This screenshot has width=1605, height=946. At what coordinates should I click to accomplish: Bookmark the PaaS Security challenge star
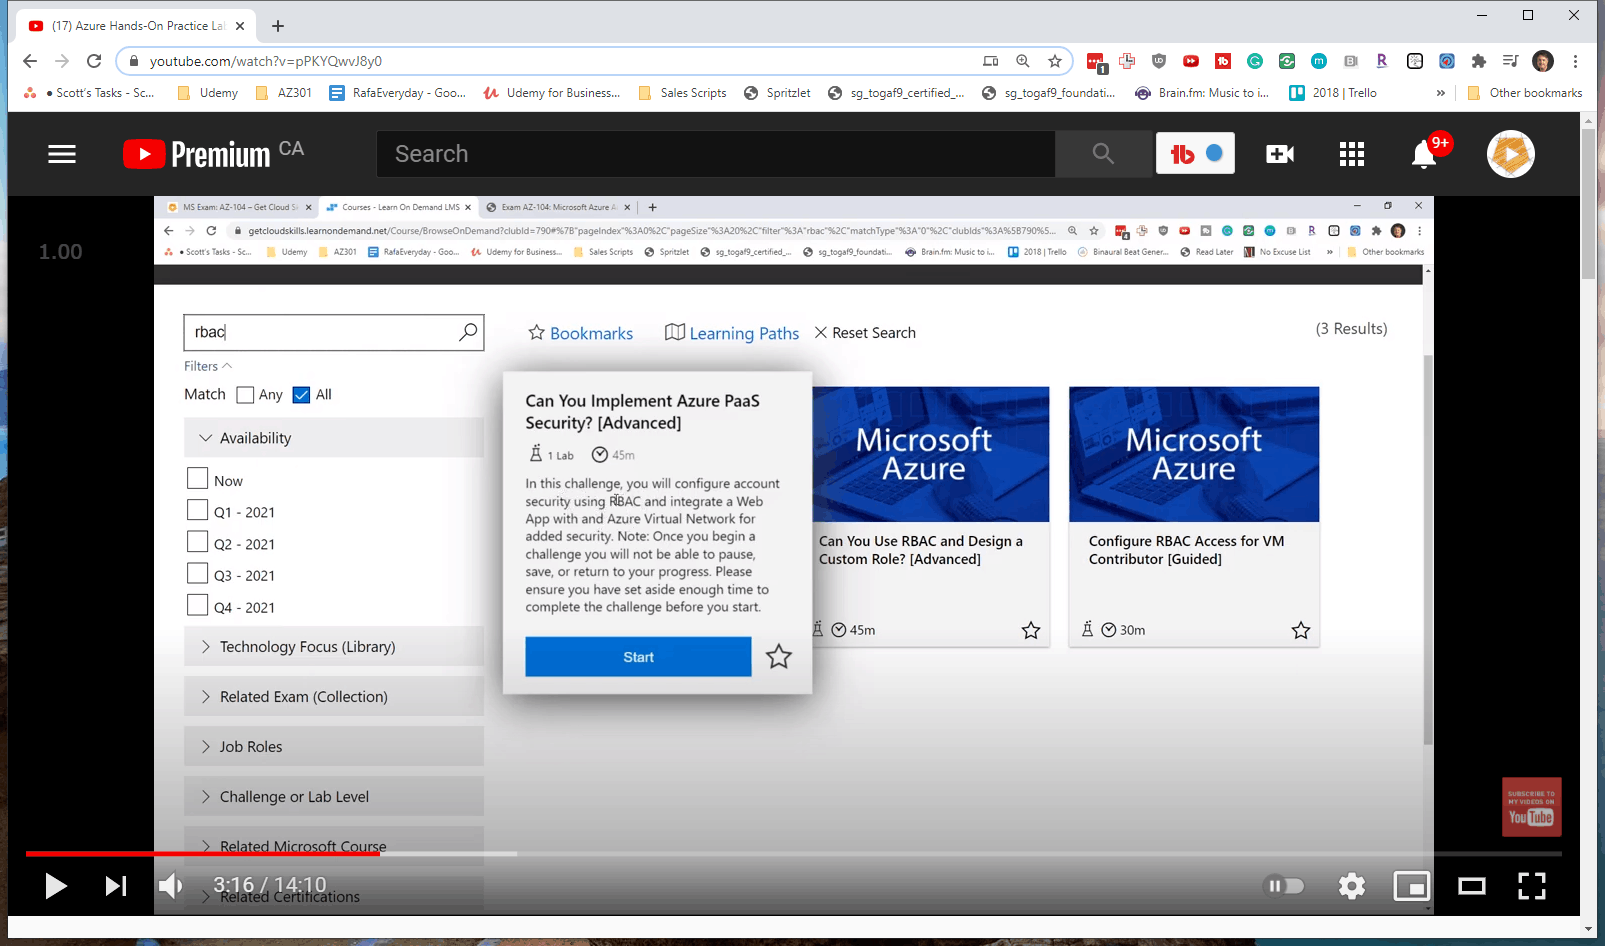click(779, 657)
